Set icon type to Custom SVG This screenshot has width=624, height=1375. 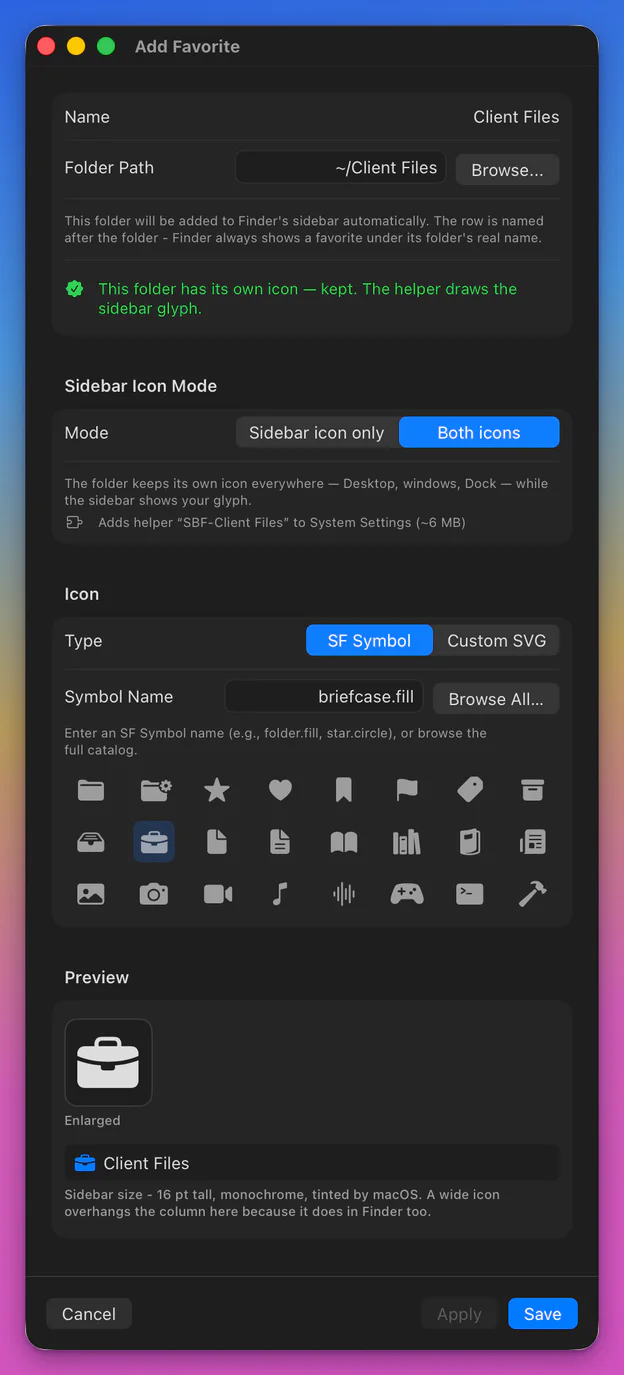[x=497, y=641]
